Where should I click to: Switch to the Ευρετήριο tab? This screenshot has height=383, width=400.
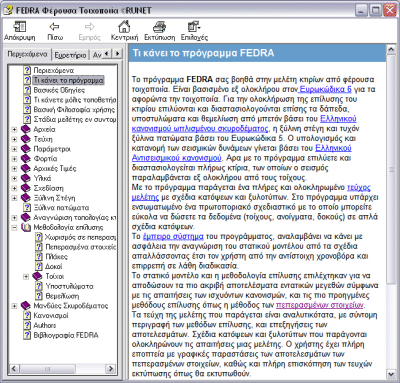[x=70, y=55]
